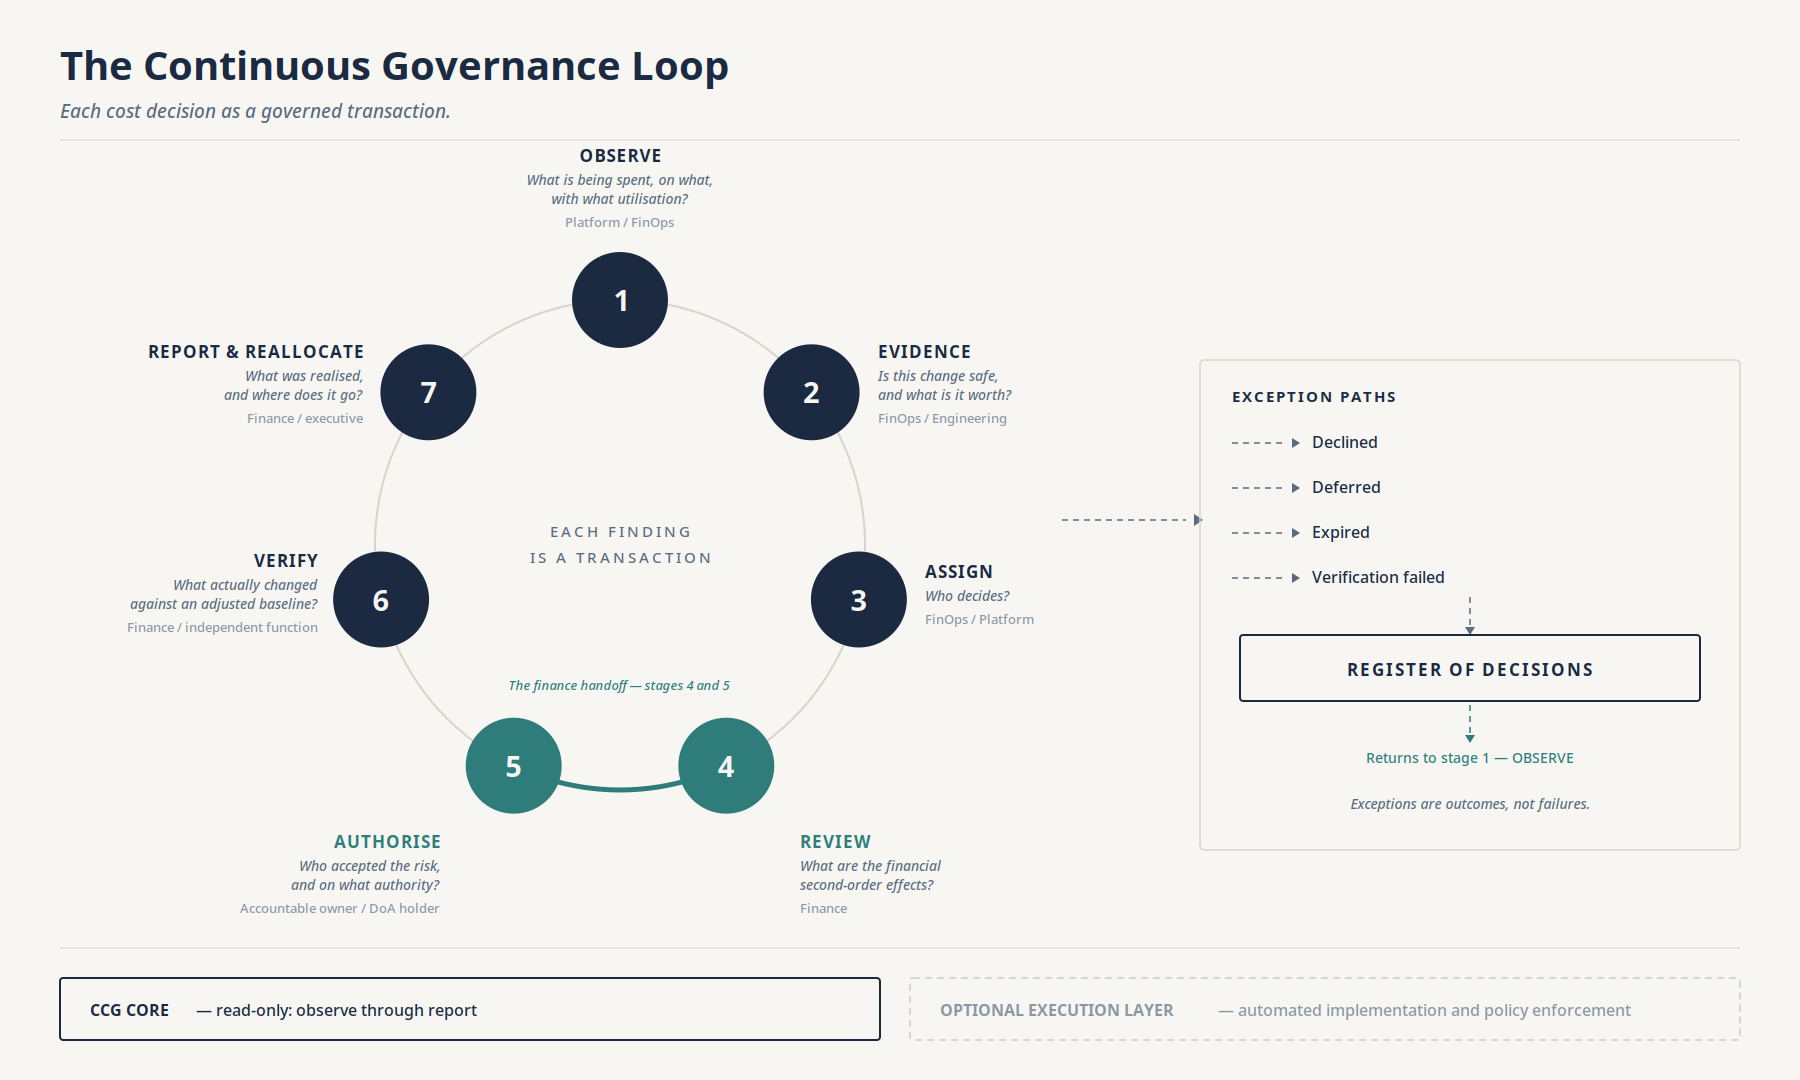Select the 'VERIFY' stage heading

tap(285, 561)
